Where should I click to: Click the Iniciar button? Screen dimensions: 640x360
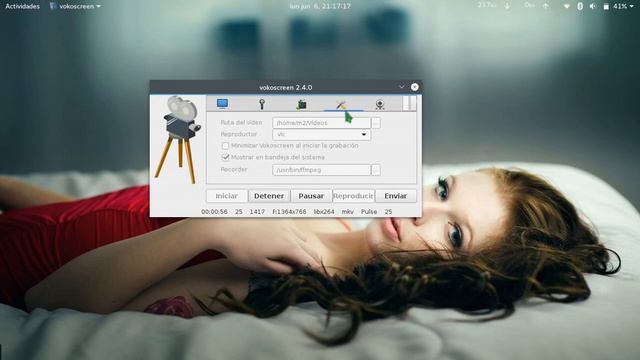pos(227,196)
